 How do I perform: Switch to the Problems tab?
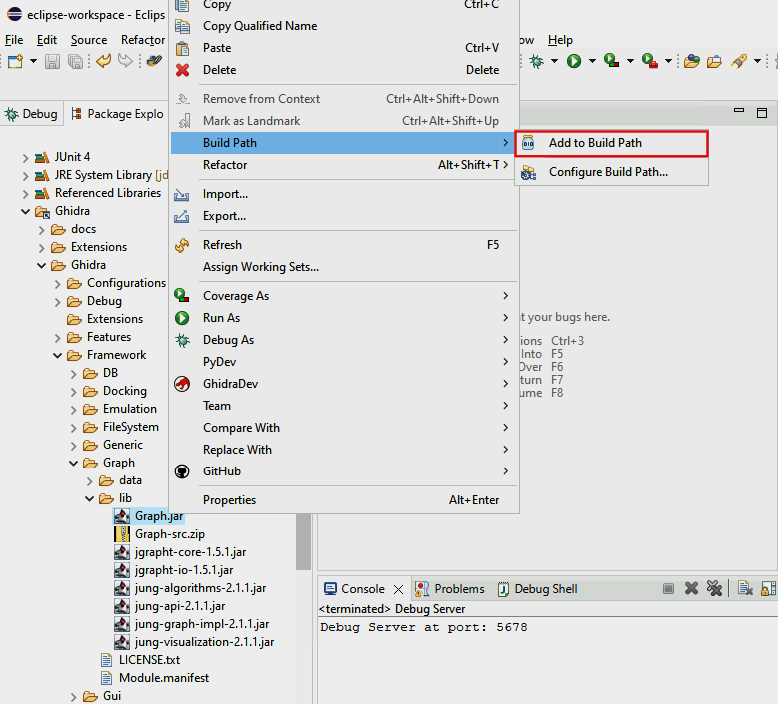(450, 589)
